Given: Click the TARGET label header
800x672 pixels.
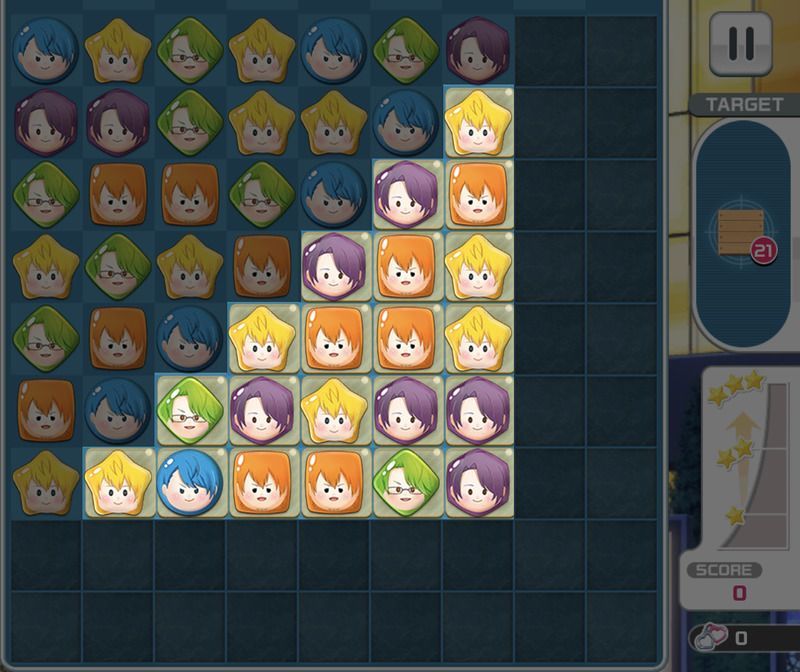Looking at the screenshot, I should point(744,105).
